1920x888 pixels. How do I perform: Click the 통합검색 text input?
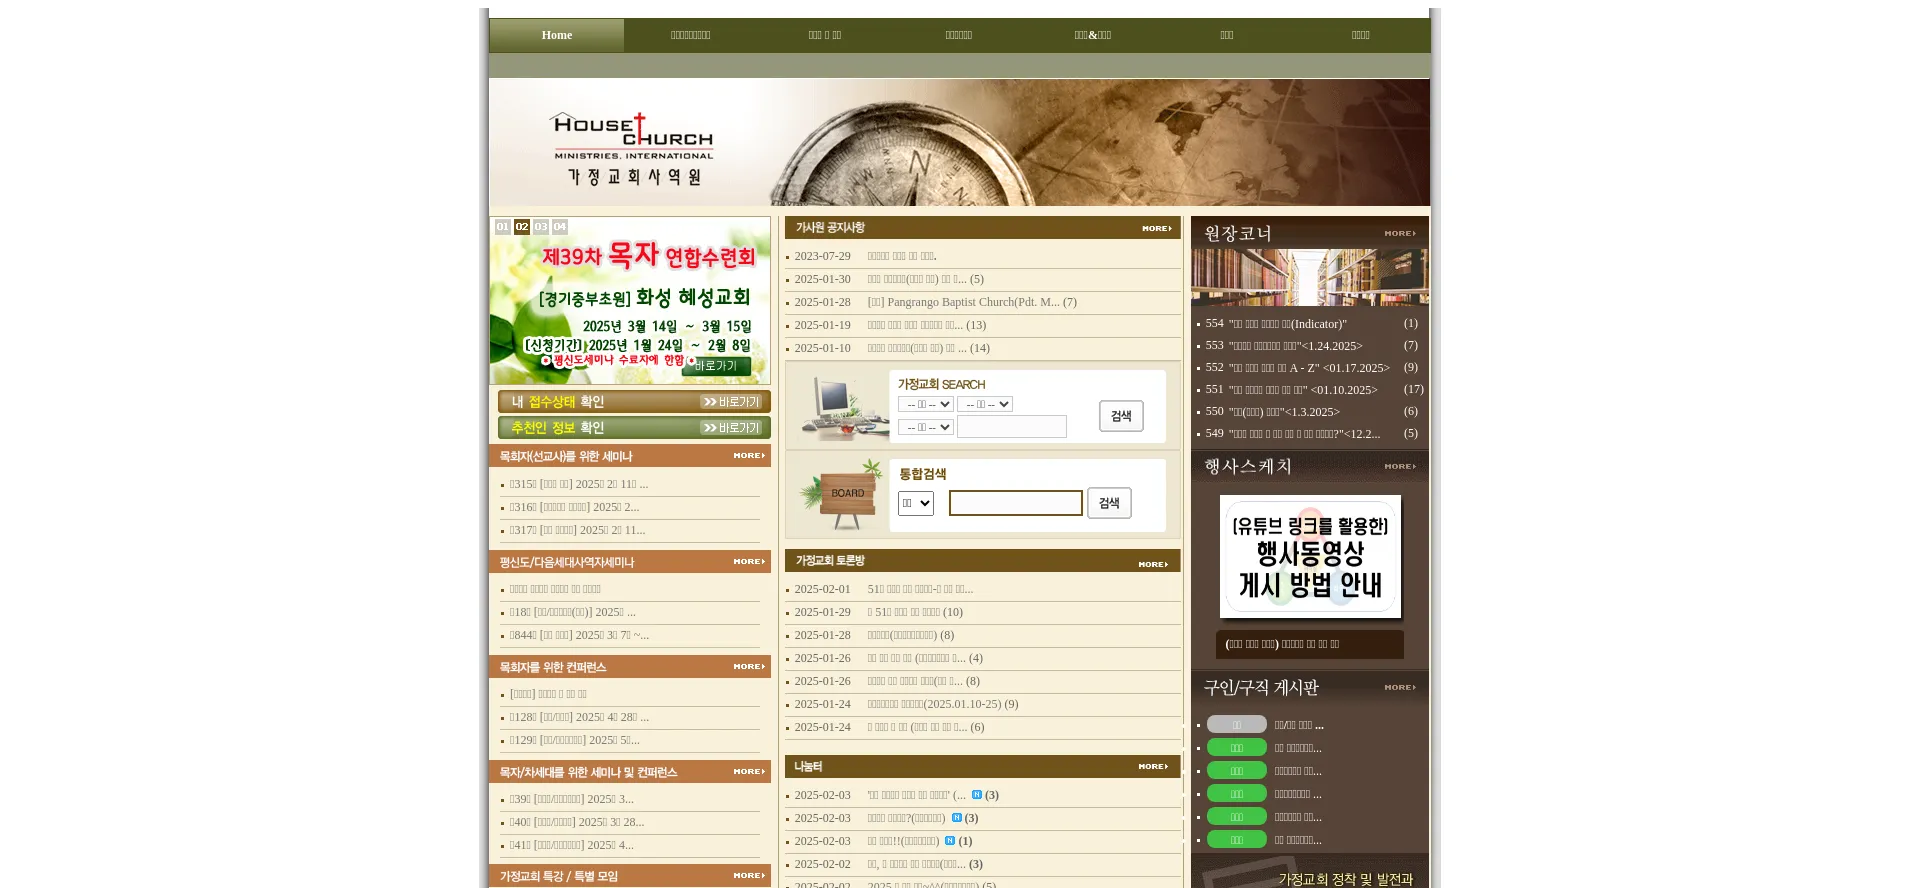pos(1015,503)
